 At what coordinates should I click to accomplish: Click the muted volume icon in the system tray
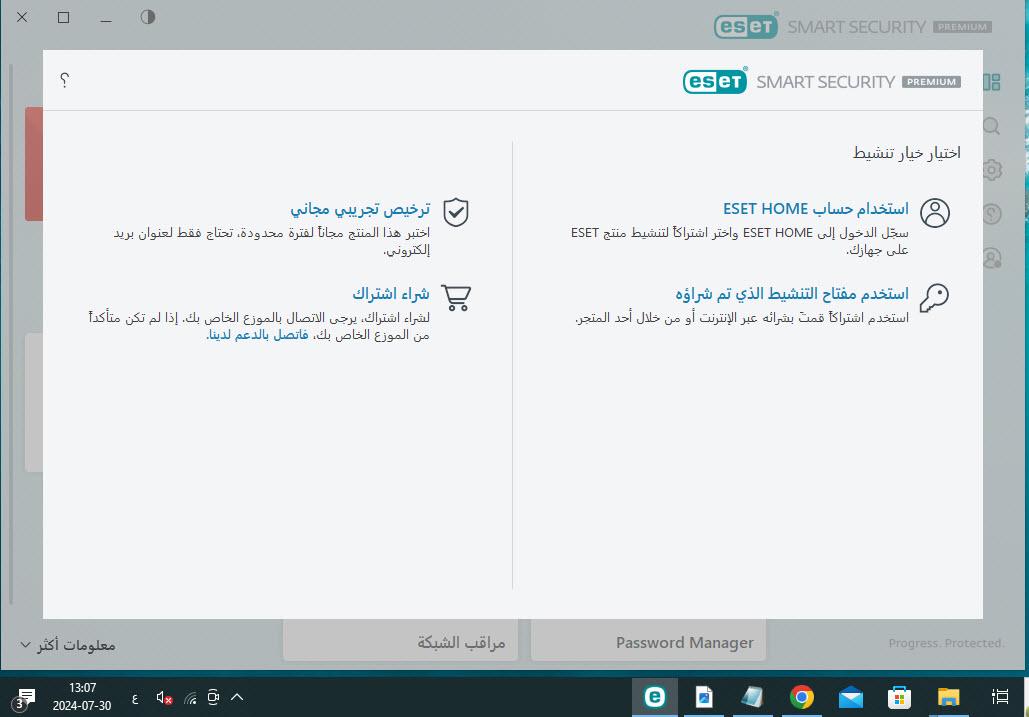164,697
